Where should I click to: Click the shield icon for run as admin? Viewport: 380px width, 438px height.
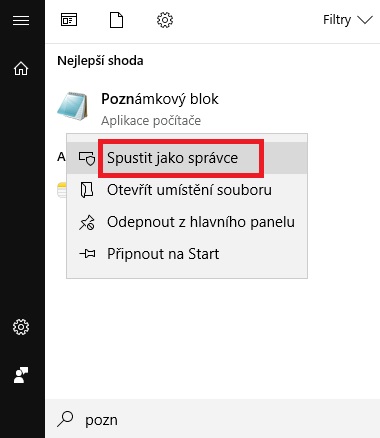tap(87, 158)
